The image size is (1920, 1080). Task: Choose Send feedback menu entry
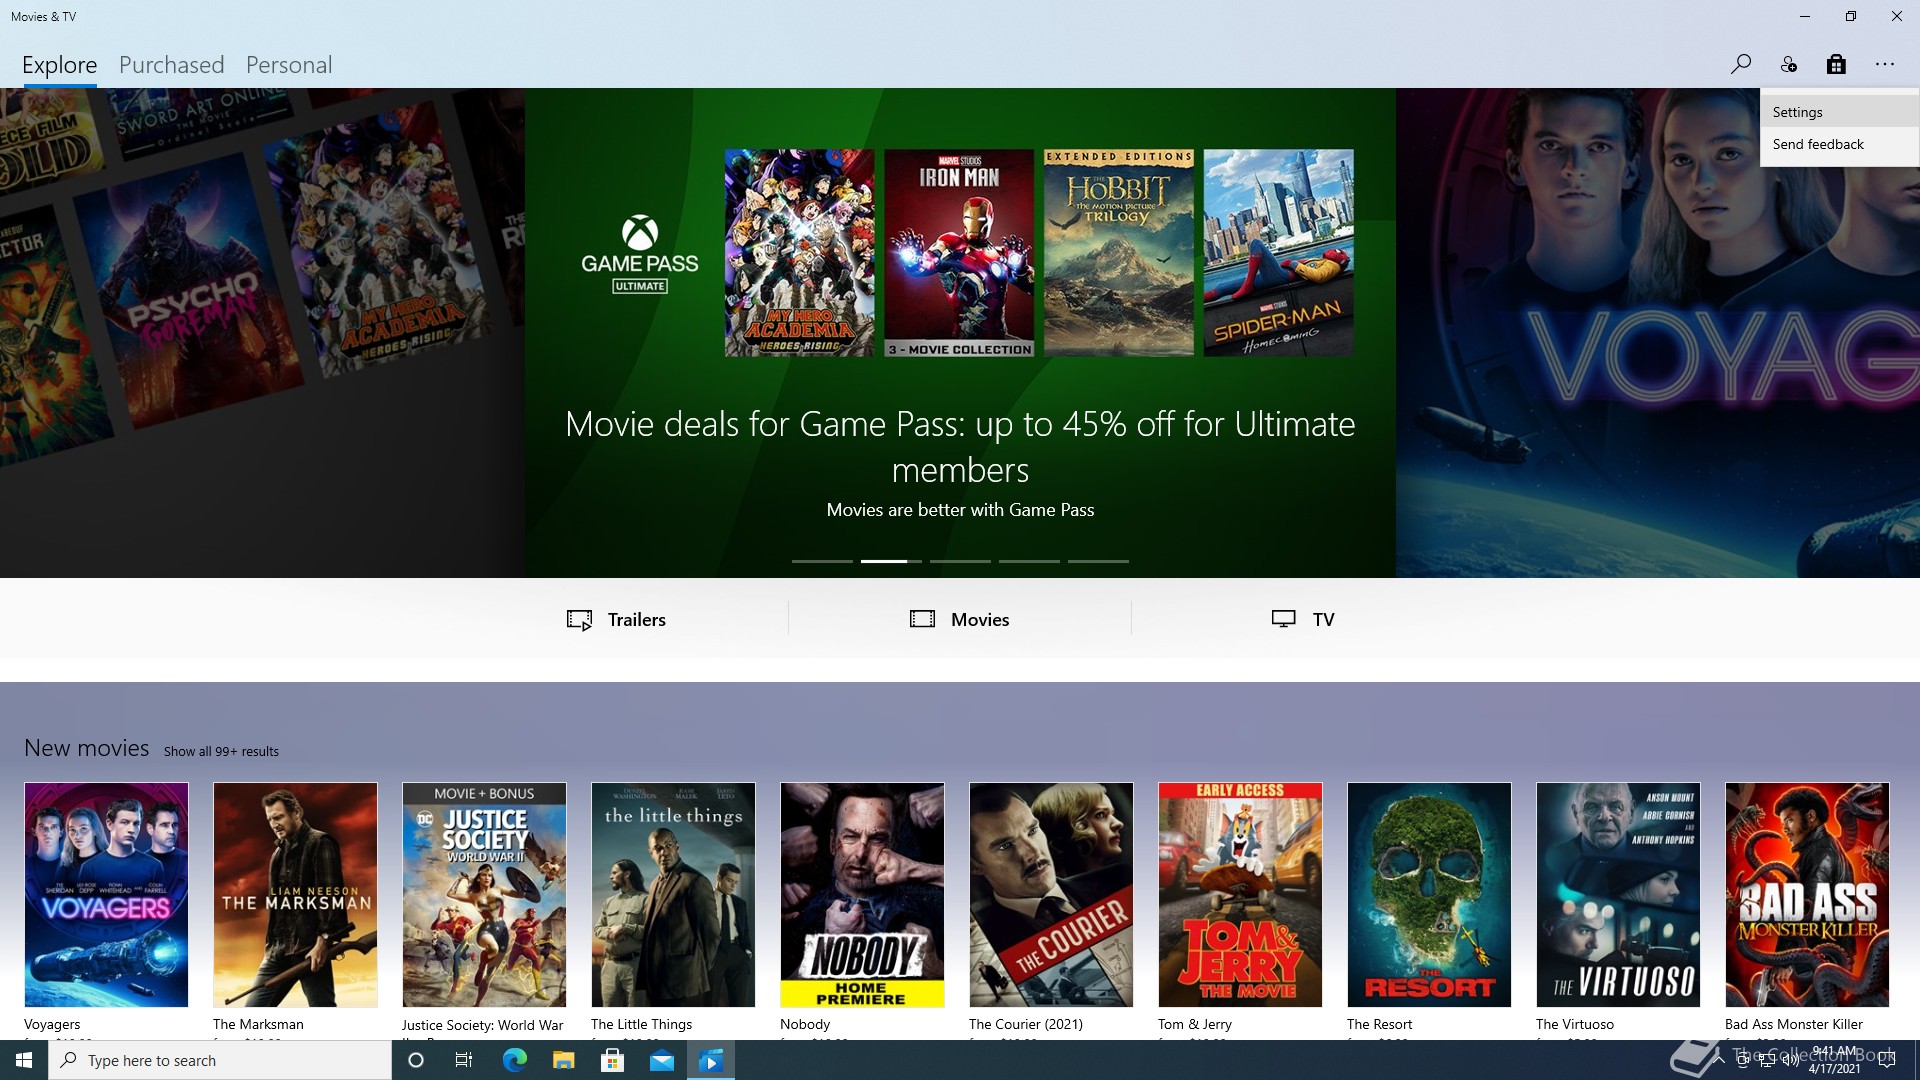click(1839, 144)
